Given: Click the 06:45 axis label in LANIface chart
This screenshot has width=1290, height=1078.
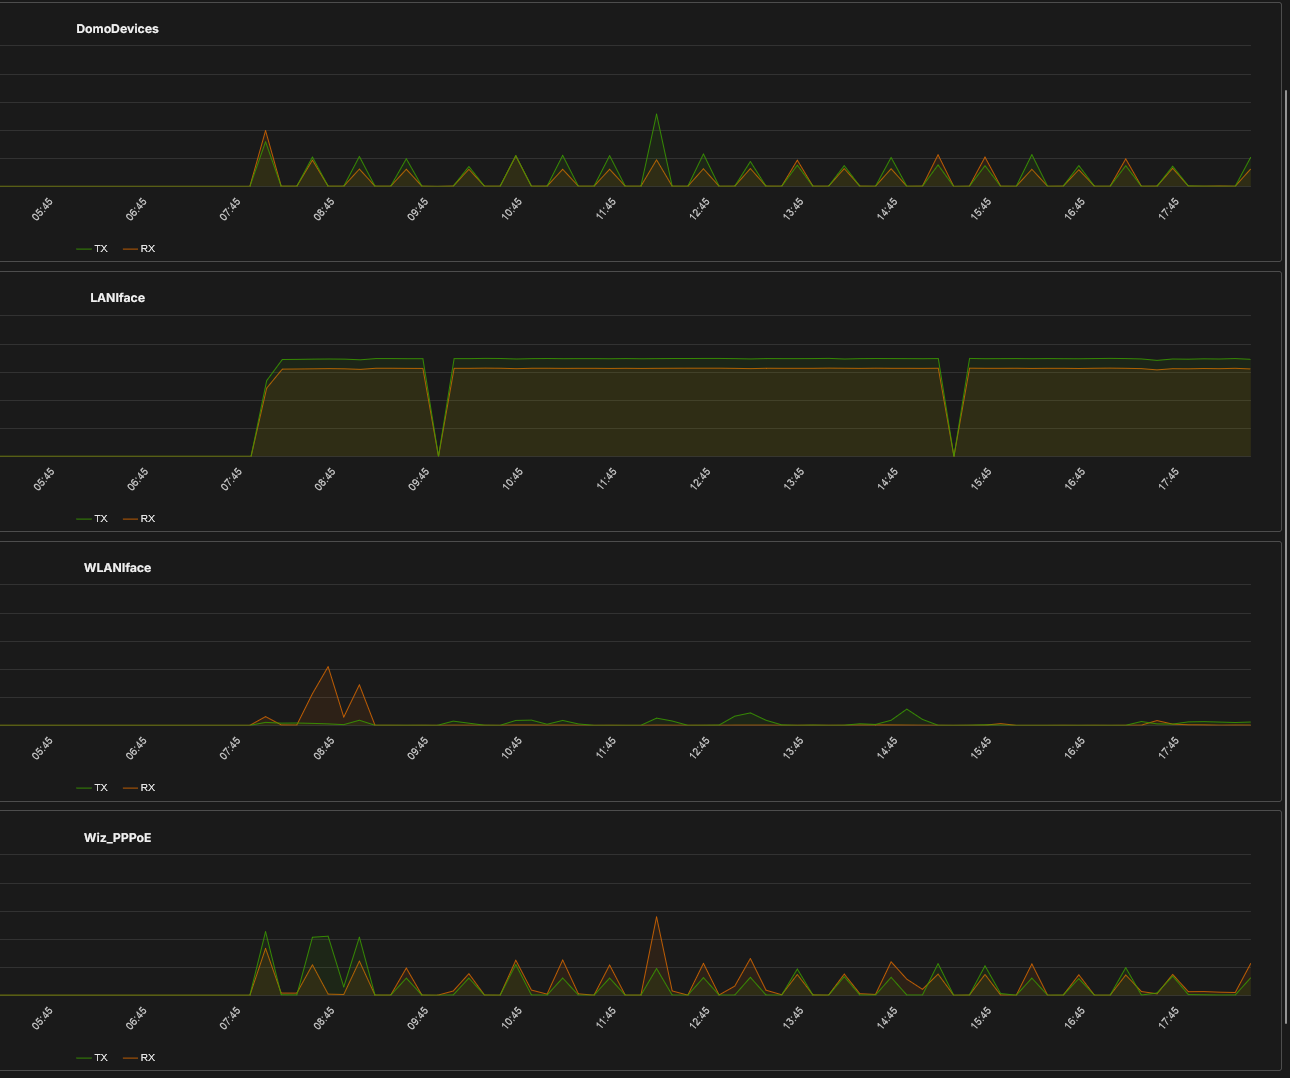Looking at the screenshot, I should coord(136,479).
